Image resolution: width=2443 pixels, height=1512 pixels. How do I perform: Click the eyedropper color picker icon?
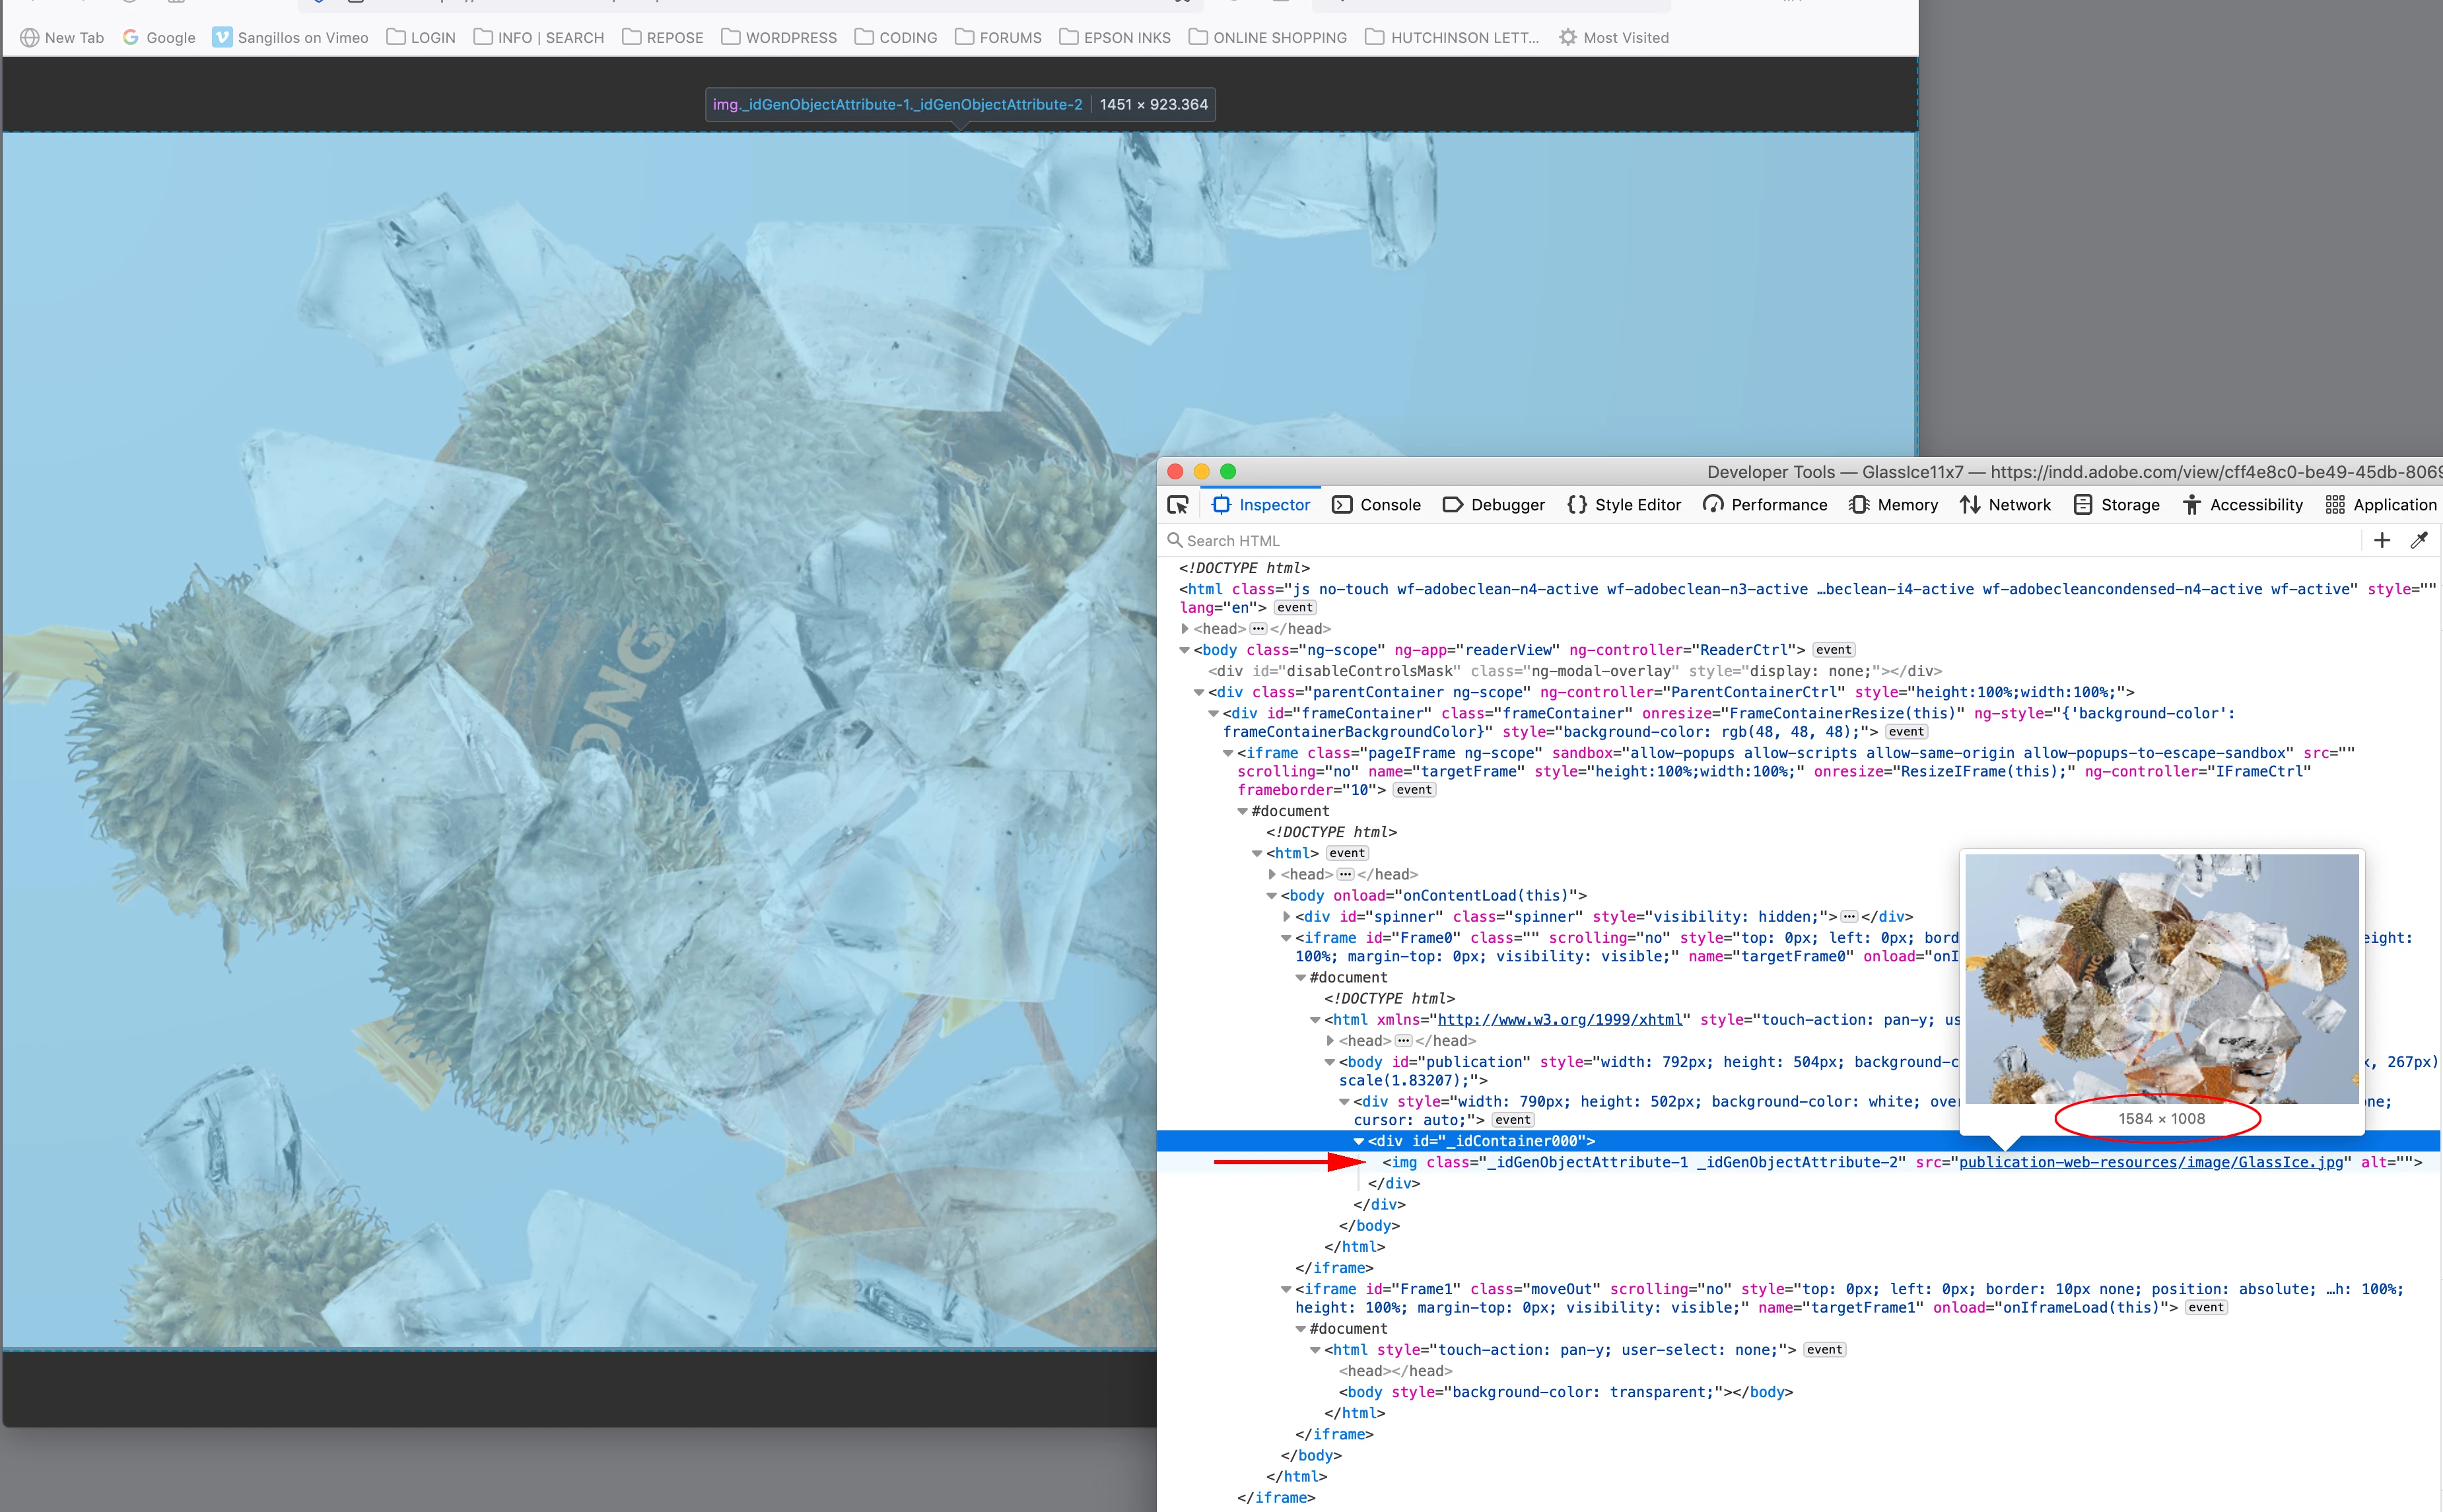2419,540
